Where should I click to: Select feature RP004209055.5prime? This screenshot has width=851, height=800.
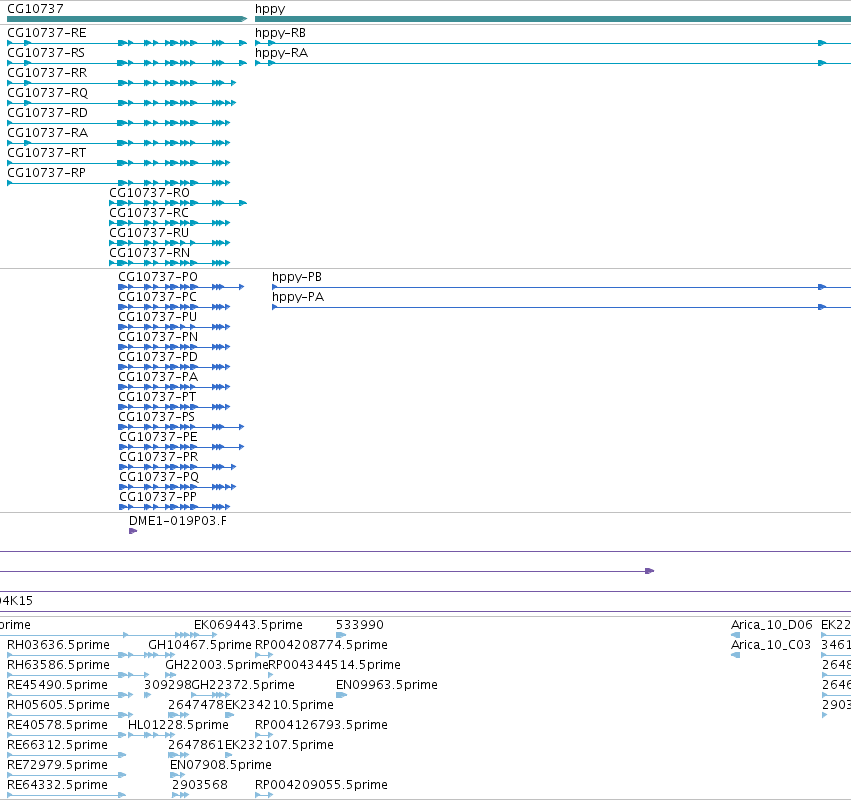pyautogui.click(x=321, y=785)
